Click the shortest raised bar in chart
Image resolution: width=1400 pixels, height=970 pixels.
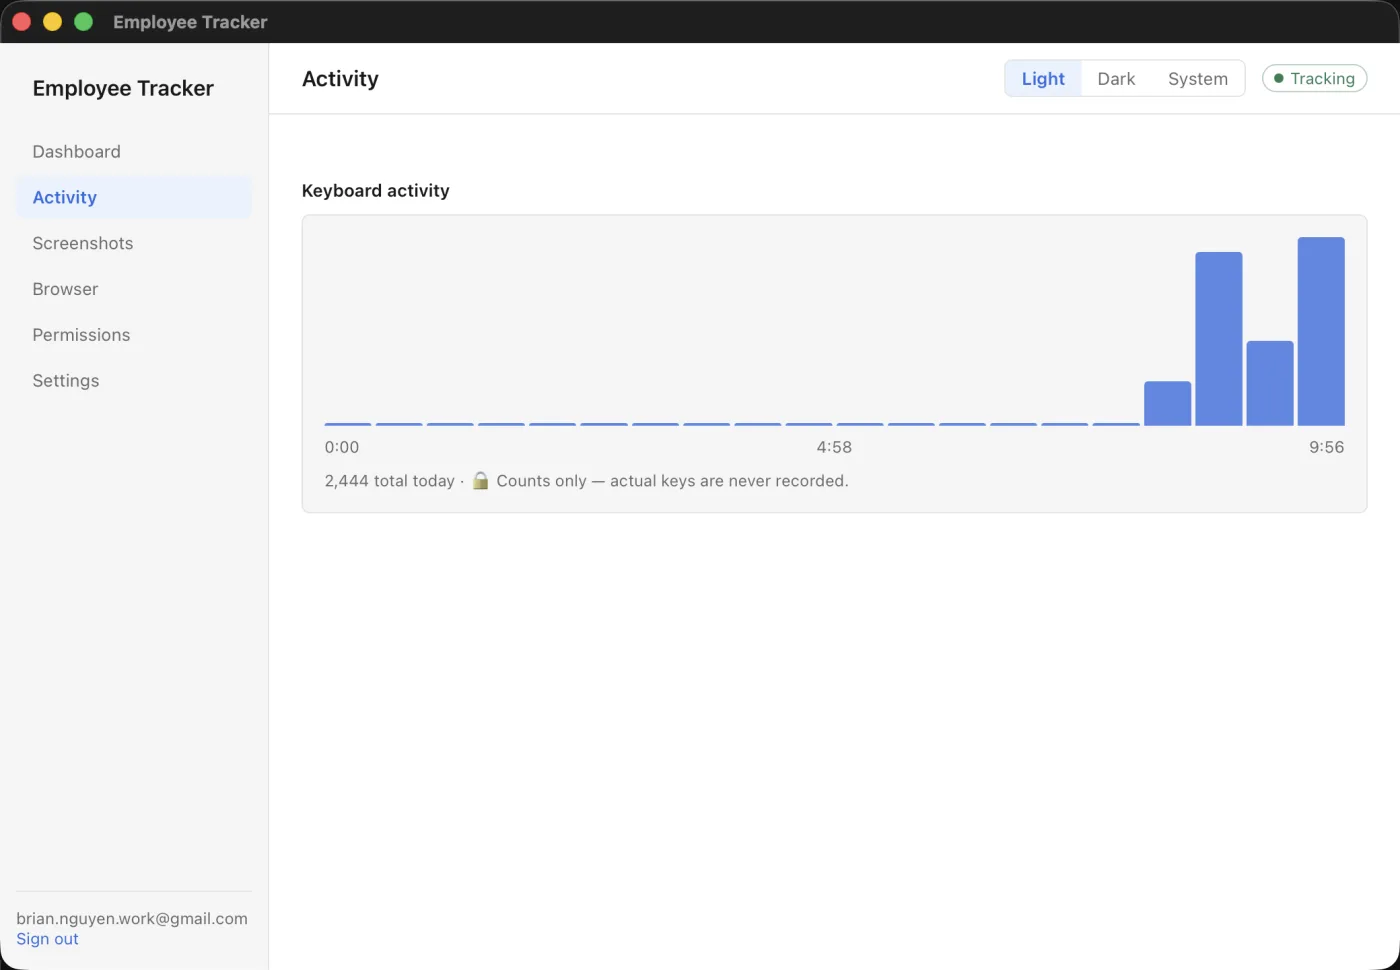pos(1167,404)
